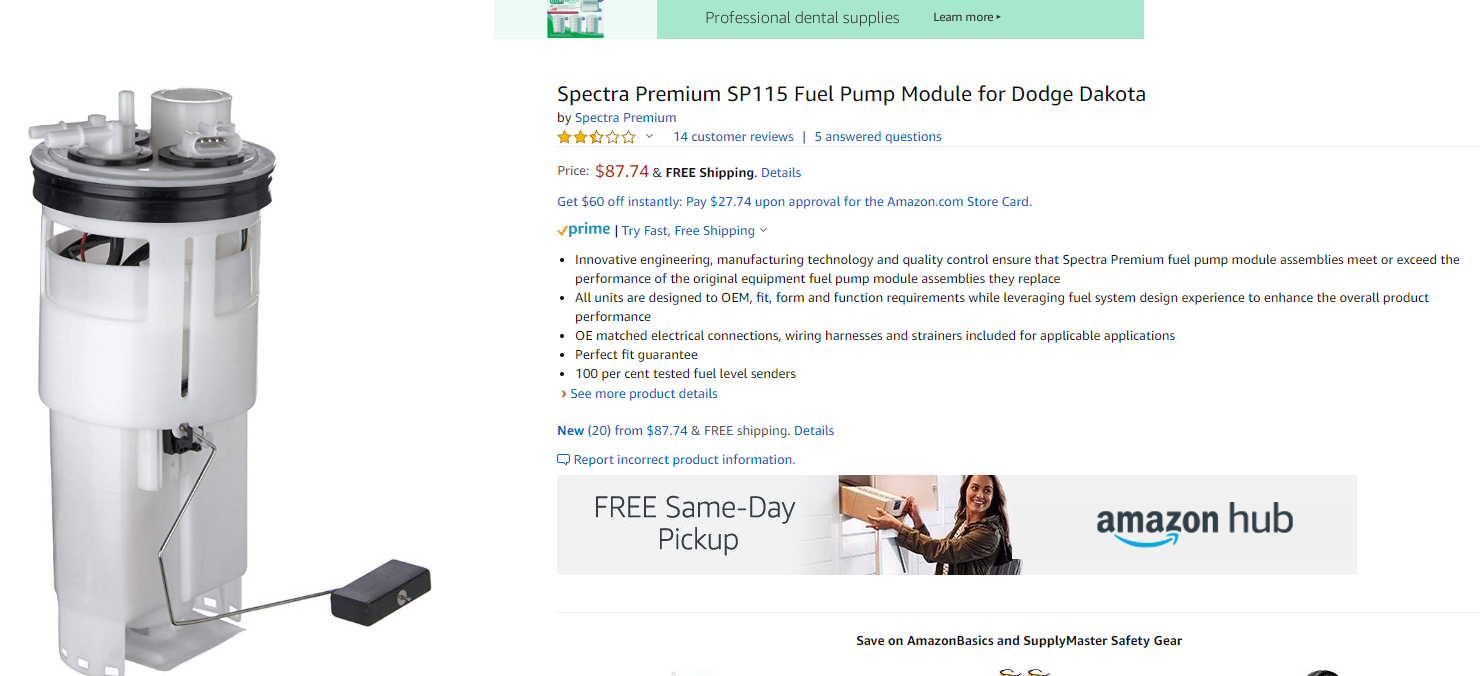The width and height of the screenshot is (1480, 676).
Task: Click Details link after New offers shipping
Action: tap(813, 431)
